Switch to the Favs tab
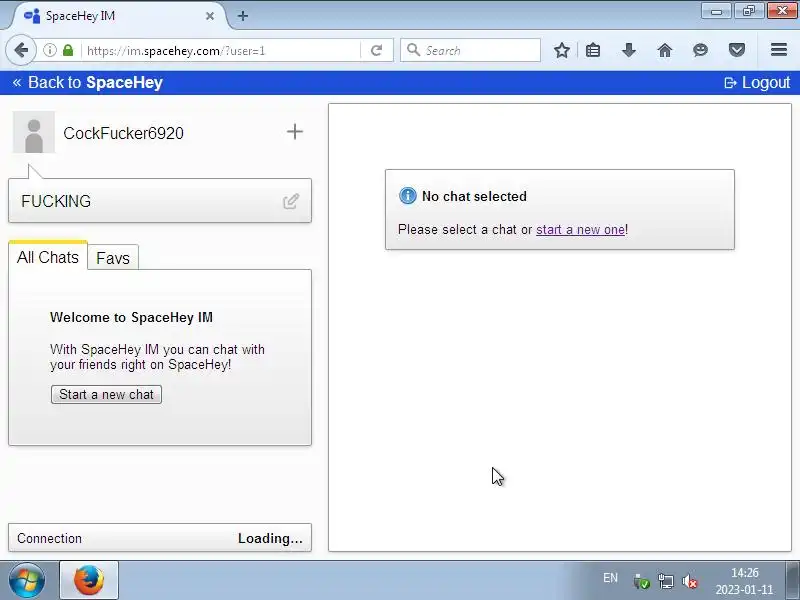The image size is (800, 600). (113, 258)
